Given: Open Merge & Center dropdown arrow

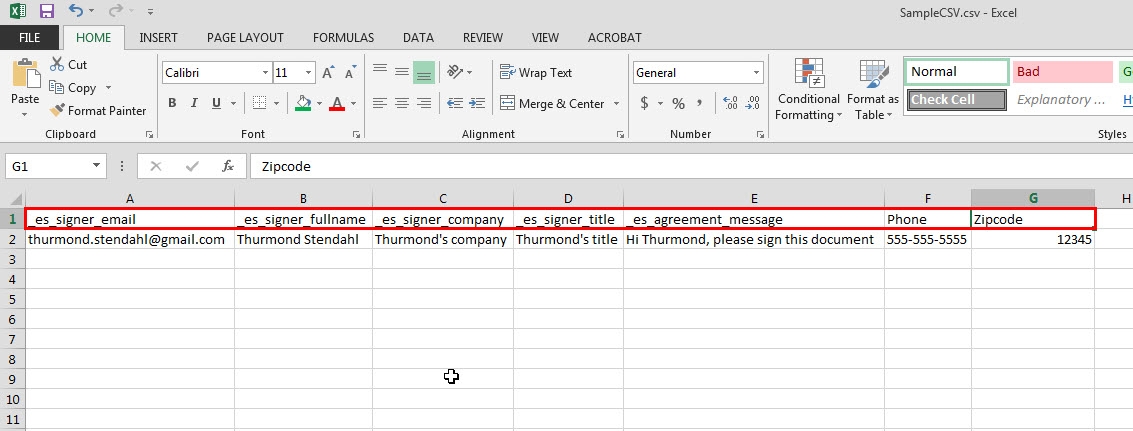Looking at the screenshot, I should click(x=616, y=103).
